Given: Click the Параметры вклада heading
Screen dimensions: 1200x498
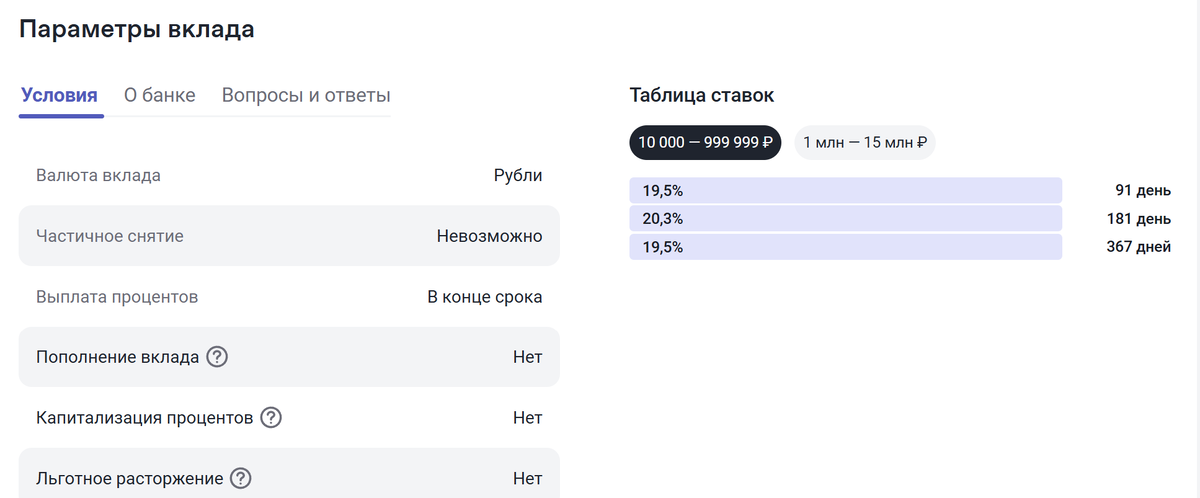Looking at the screenshot, I should (x=137, y=29).
